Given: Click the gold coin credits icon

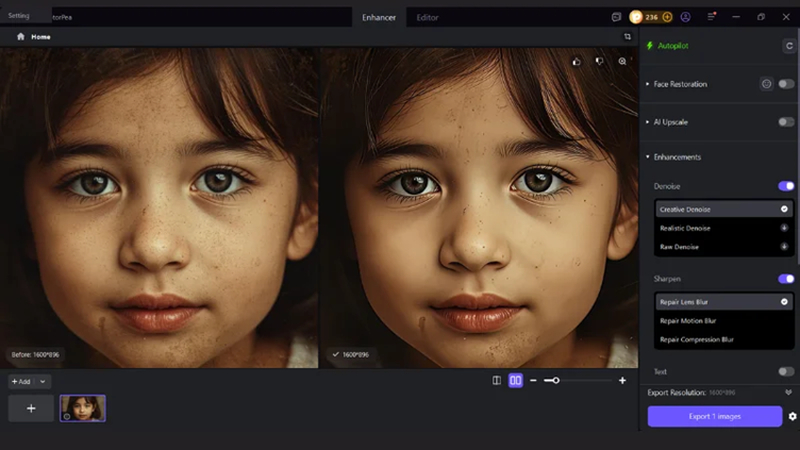Looking at the screenshot, I should click(x=636, y=17).
